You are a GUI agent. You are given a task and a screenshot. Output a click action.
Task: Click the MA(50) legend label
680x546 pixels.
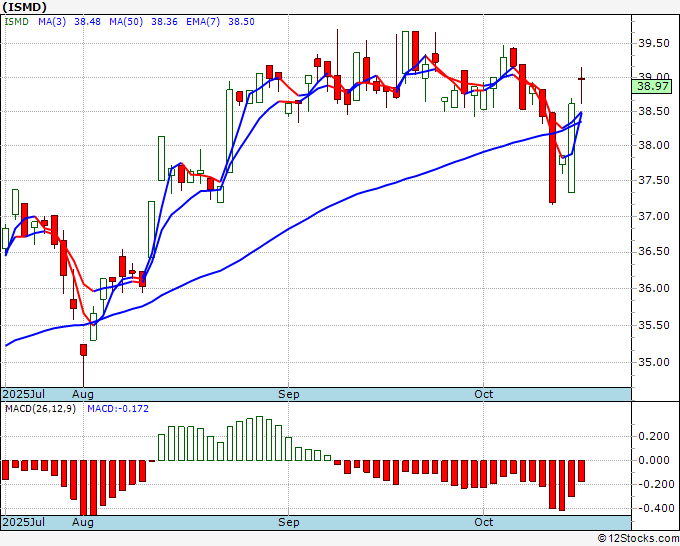click(x=126, y=22)
